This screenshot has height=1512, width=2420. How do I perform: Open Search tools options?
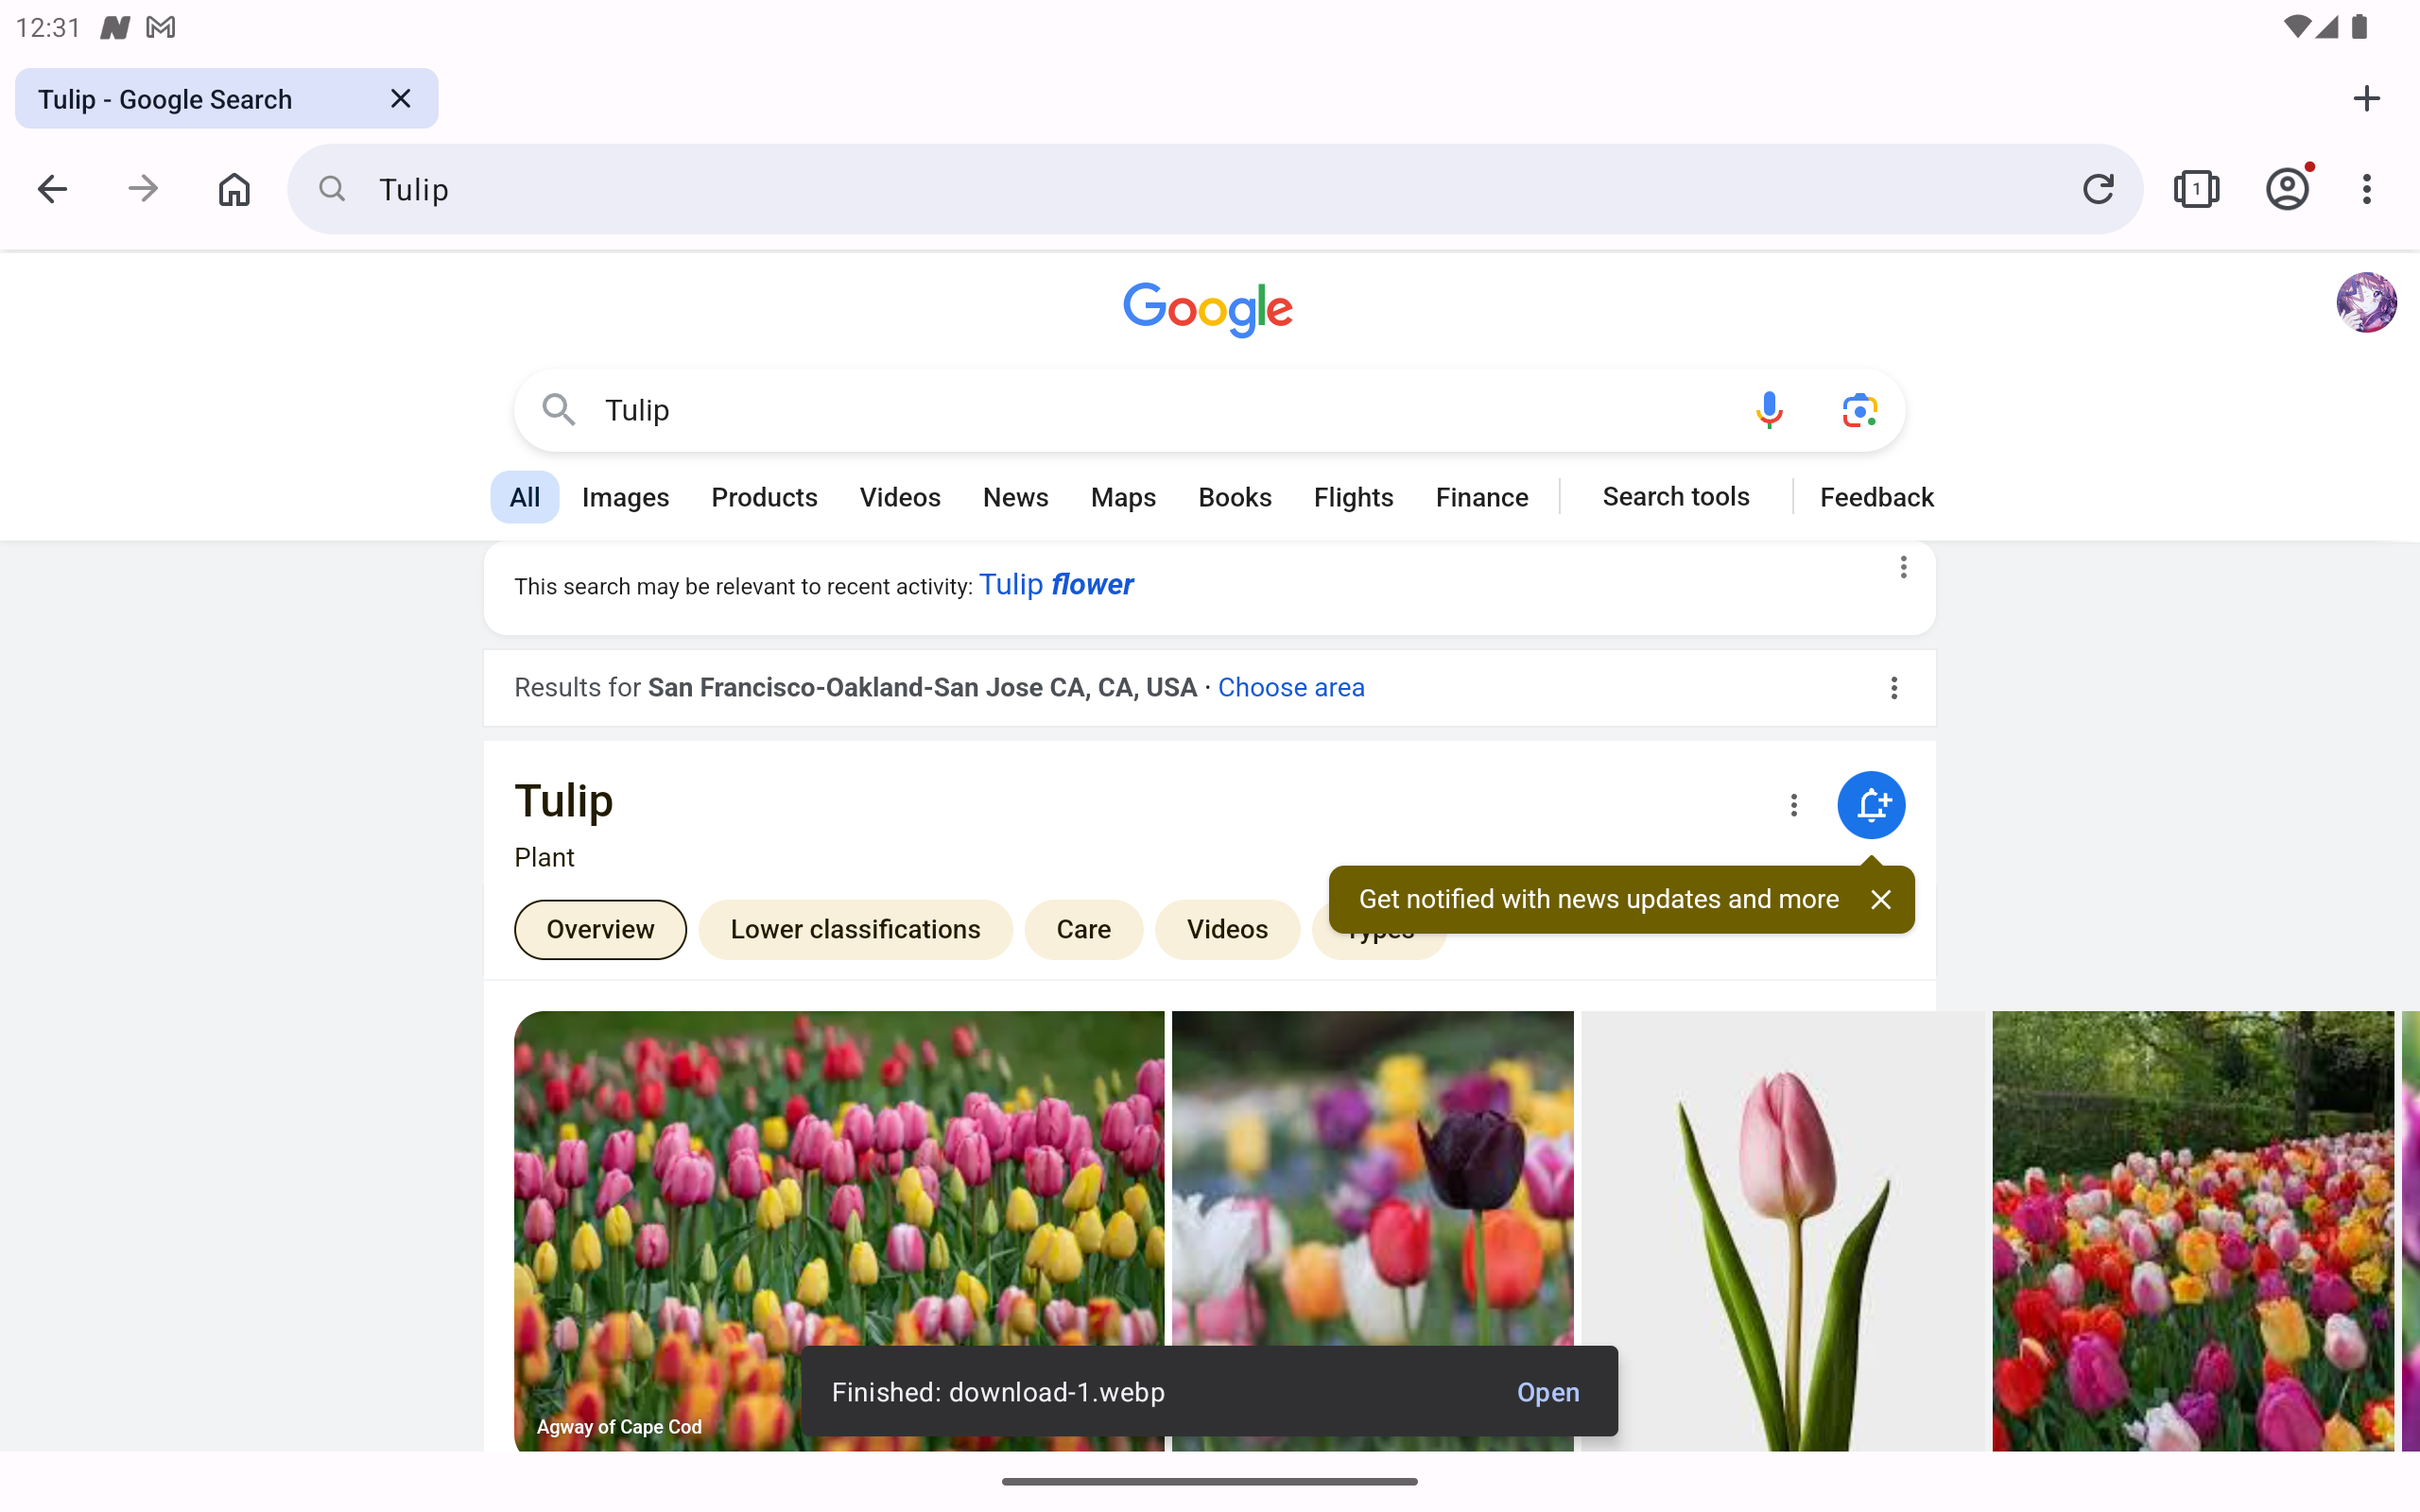[1676, 497]
